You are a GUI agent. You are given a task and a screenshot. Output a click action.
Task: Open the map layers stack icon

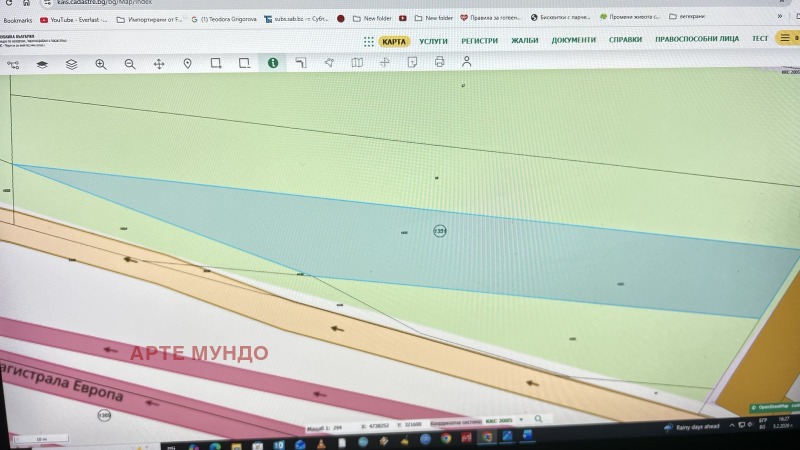pyautogui.click(x=71, y=63)
